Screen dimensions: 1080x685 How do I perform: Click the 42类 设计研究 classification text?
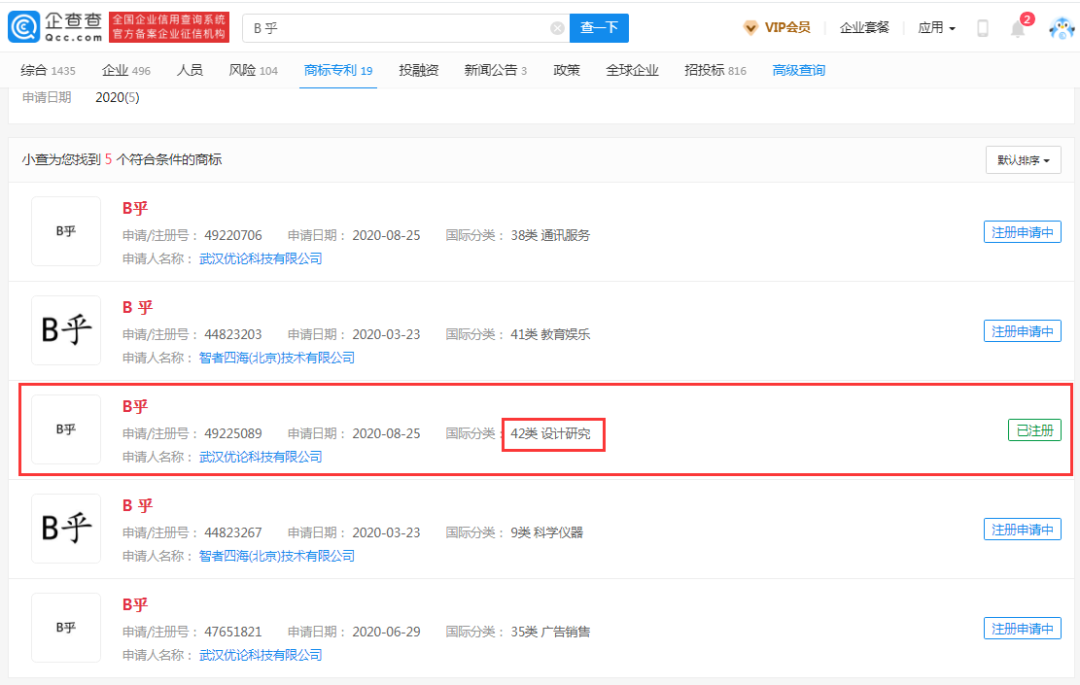[x=550, y=434]
